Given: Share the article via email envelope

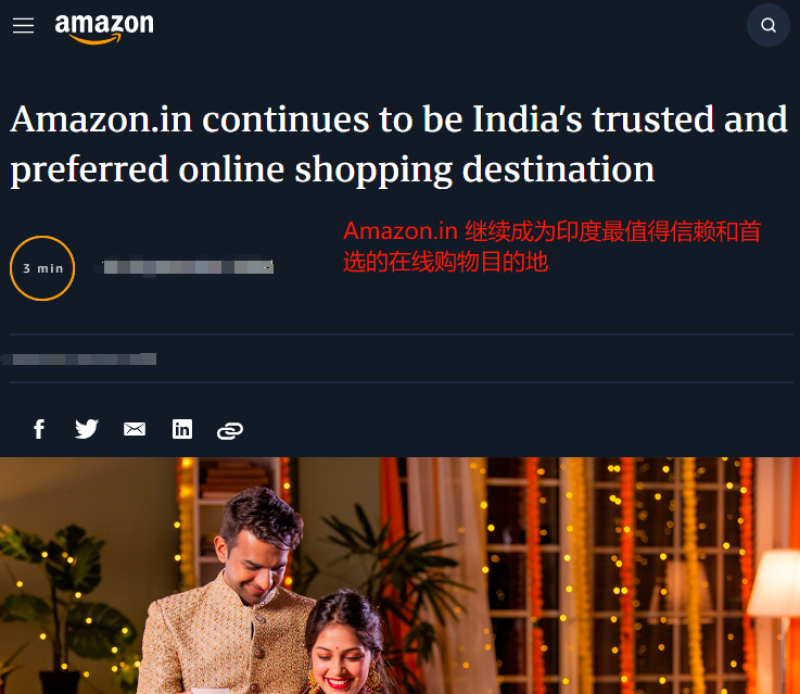Looking at the screenshot, I should [x=135, y=429].
